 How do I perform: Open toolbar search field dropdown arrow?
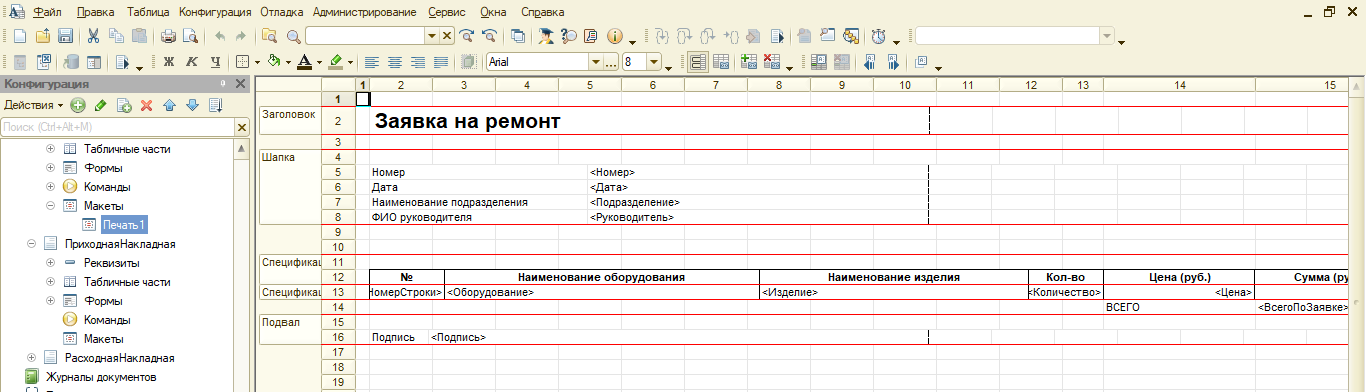pyautogui.click(x=432, y=36)
